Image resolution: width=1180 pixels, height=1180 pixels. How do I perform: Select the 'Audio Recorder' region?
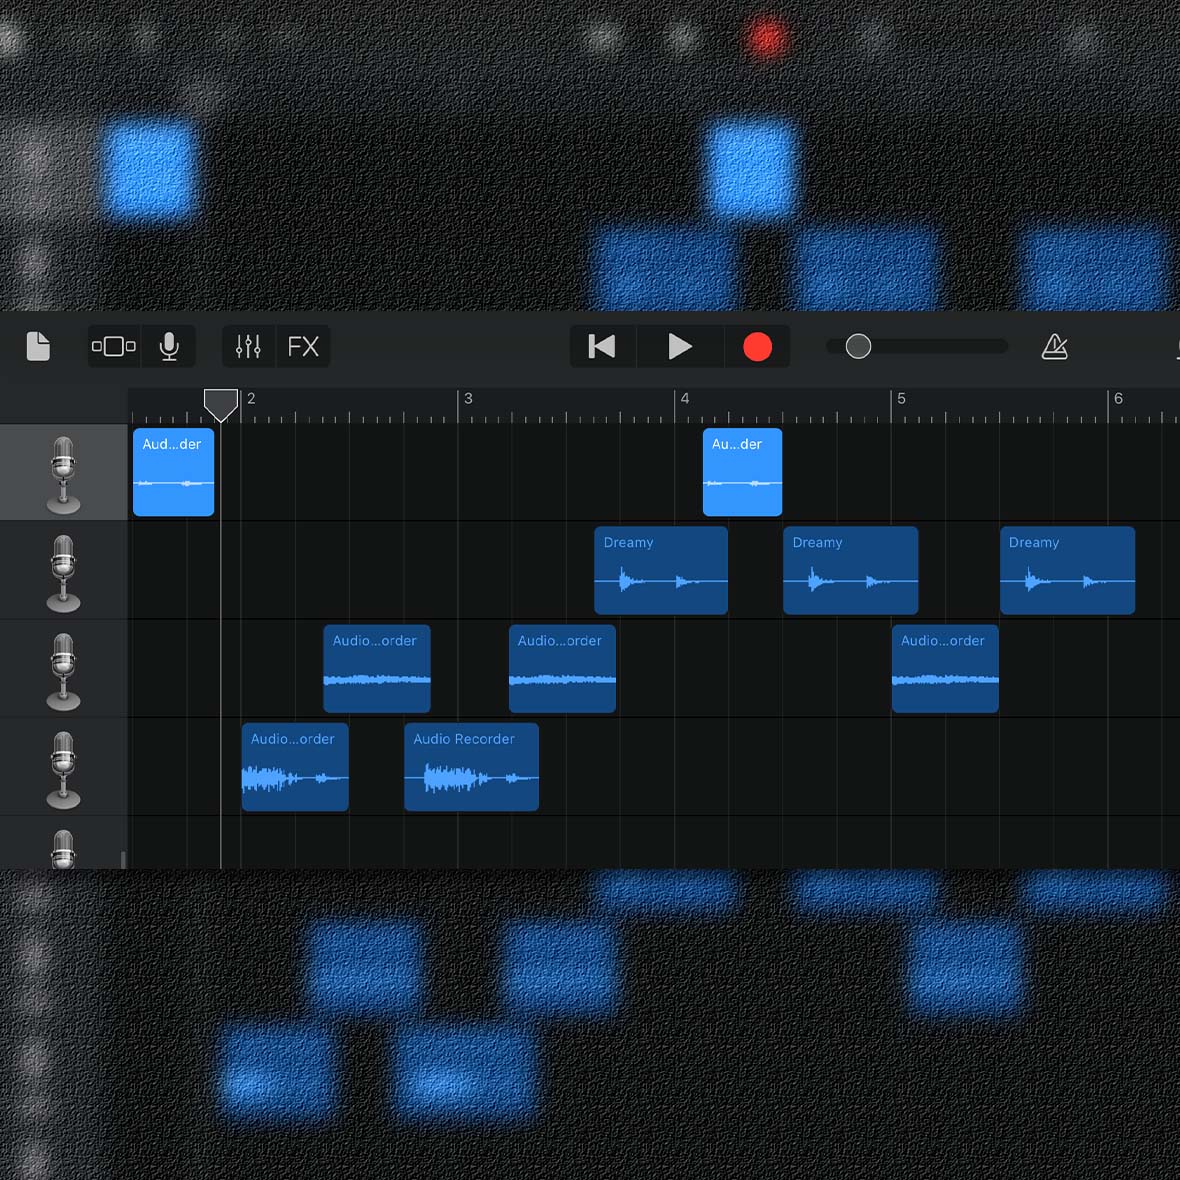(471, 767)
